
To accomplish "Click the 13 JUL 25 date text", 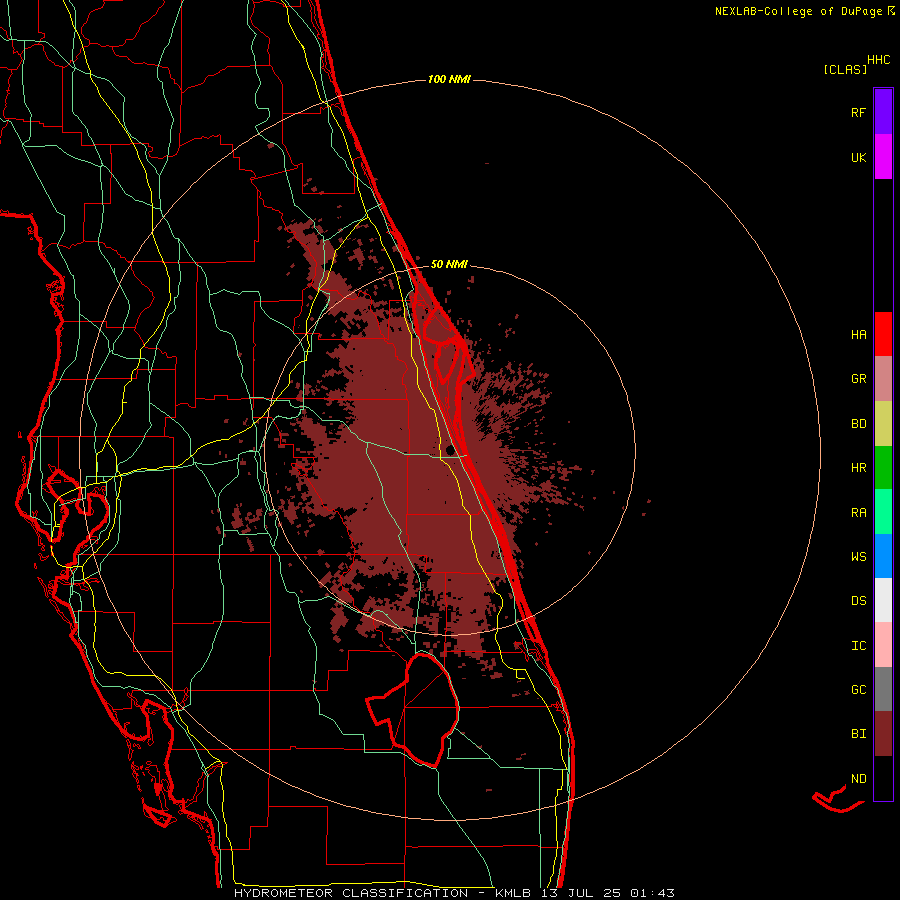I will (582, 893).
